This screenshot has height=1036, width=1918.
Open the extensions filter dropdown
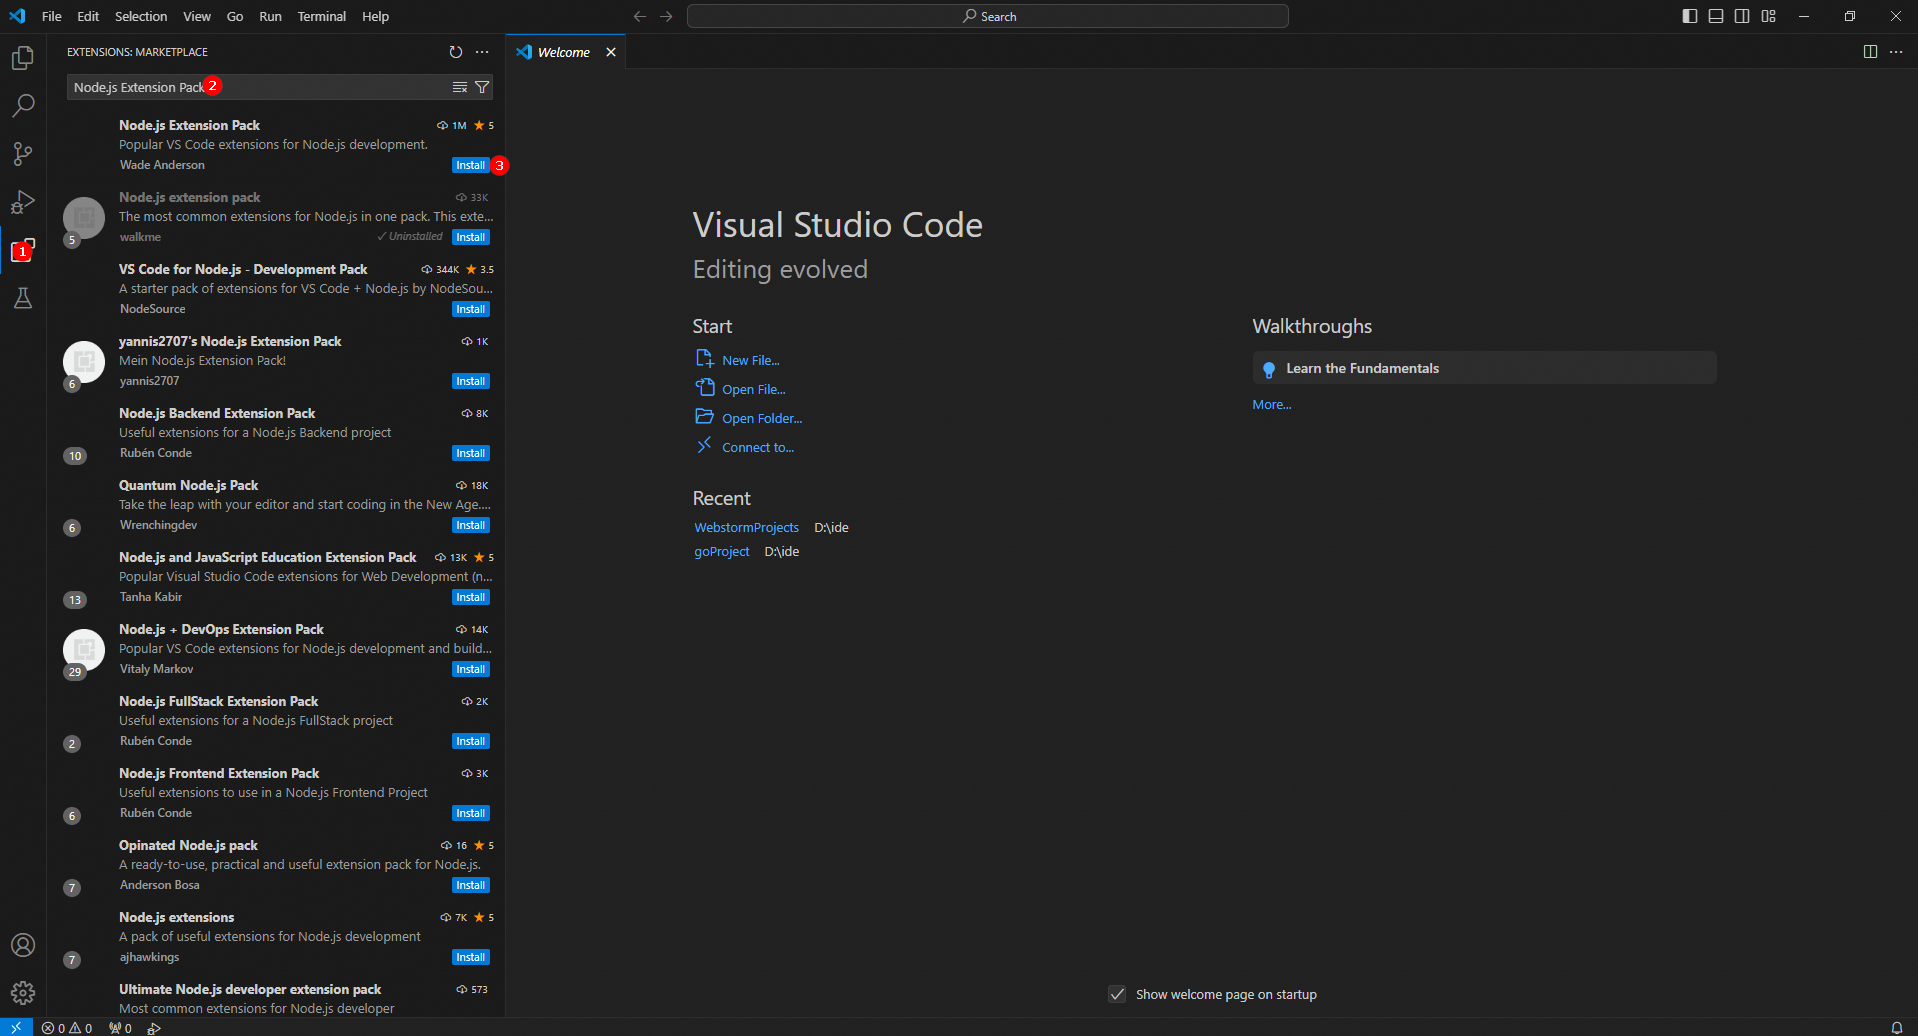point(482,88)
